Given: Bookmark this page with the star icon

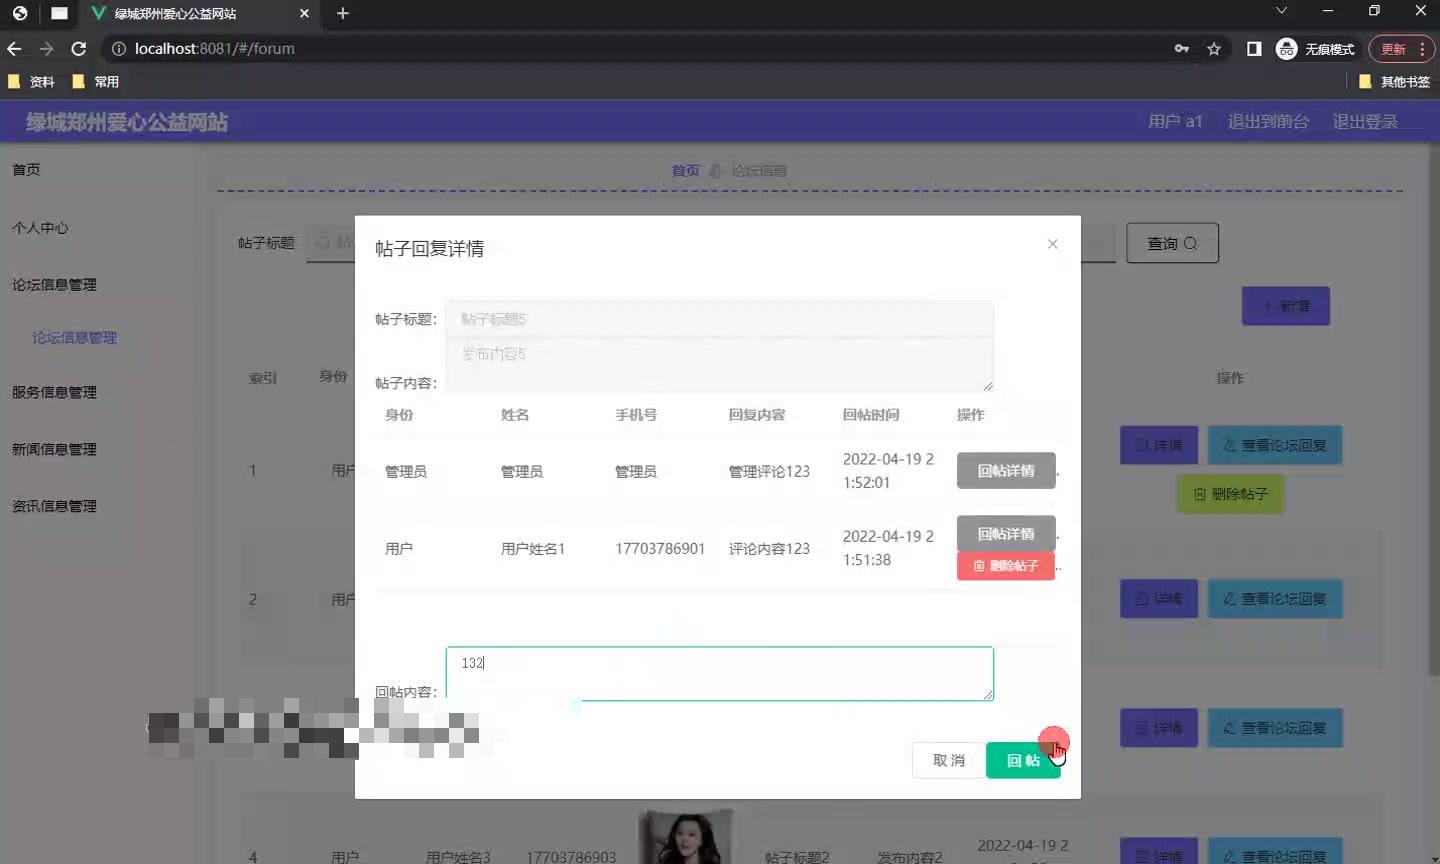Looking at the screenshot, I should 1214,48.
